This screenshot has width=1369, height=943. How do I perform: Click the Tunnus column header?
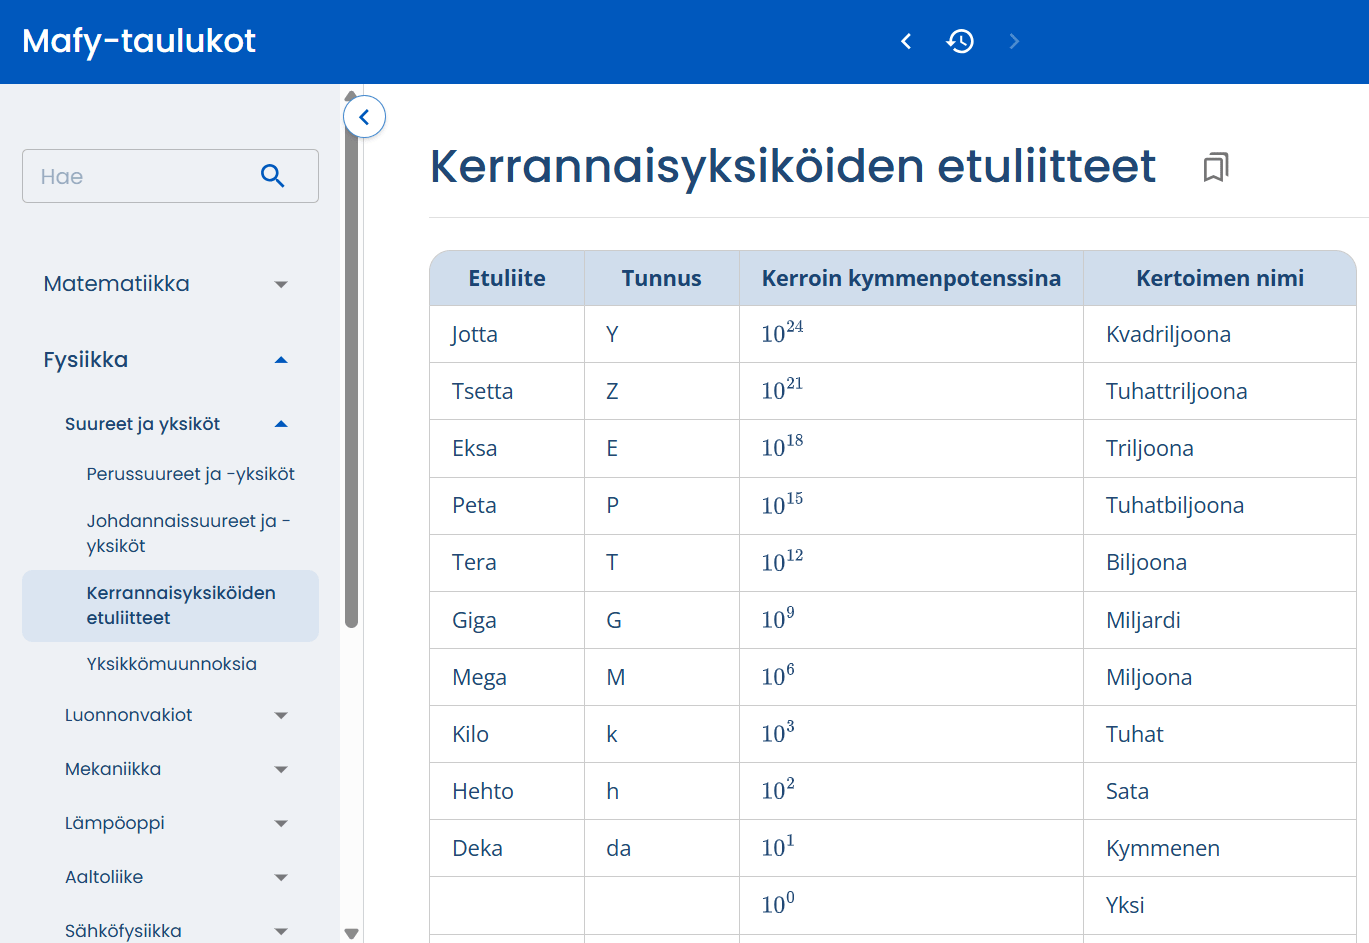click(661, 278)
